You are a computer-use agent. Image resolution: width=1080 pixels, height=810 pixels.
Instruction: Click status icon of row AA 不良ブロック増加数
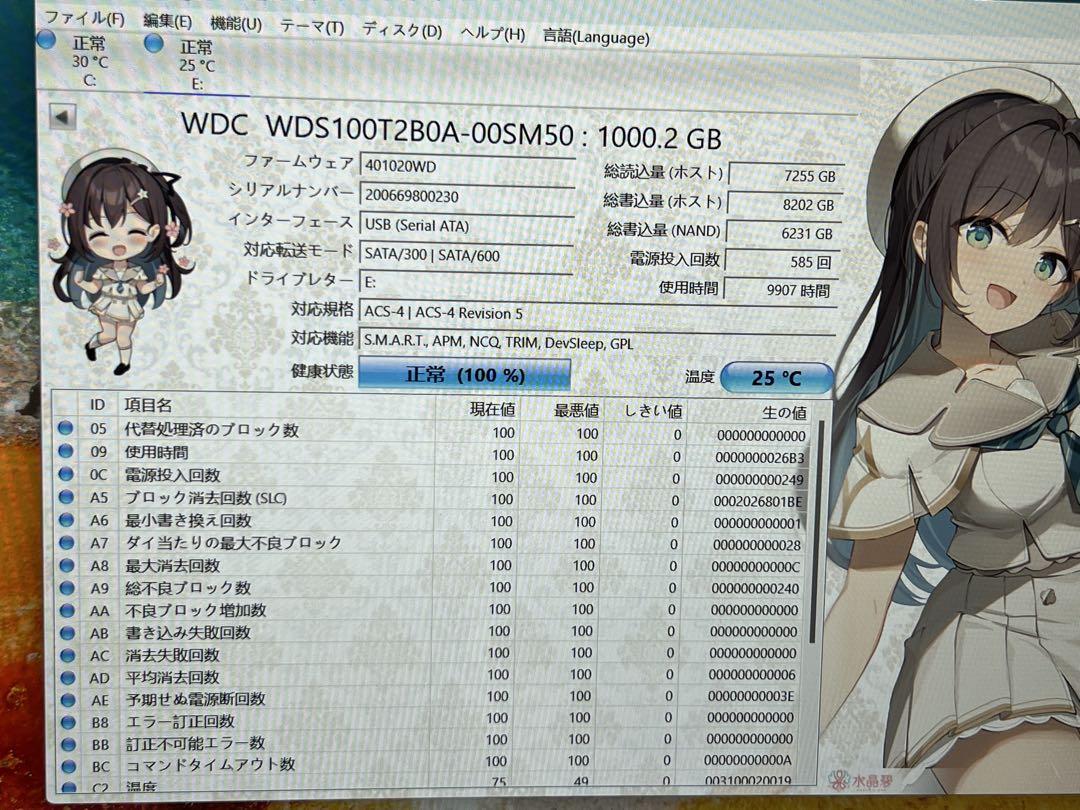coord(67,610)
